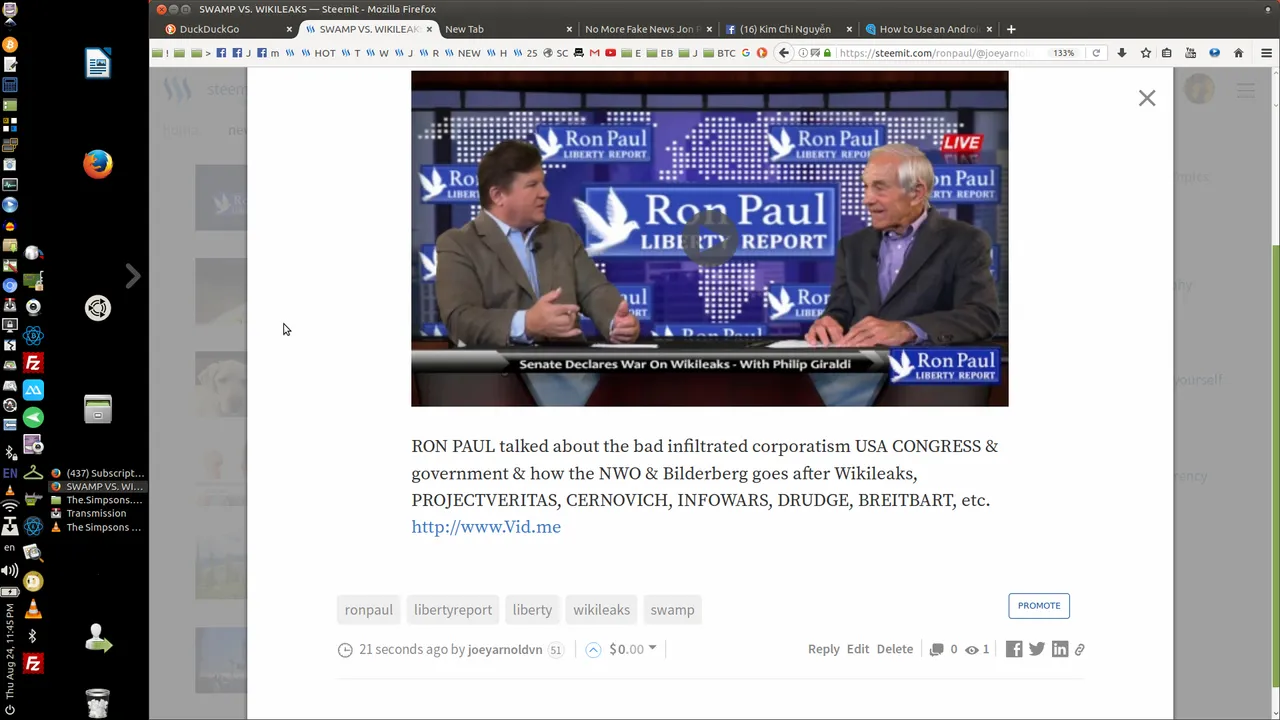
Task: Open author joeyarnoldvn profile link
Action: click(505, 650)
